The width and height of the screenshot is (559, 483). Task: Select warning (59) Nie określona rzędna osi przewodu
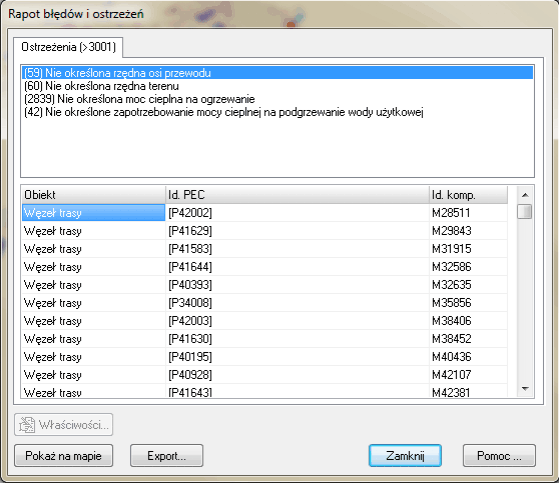tap(277, 73)
